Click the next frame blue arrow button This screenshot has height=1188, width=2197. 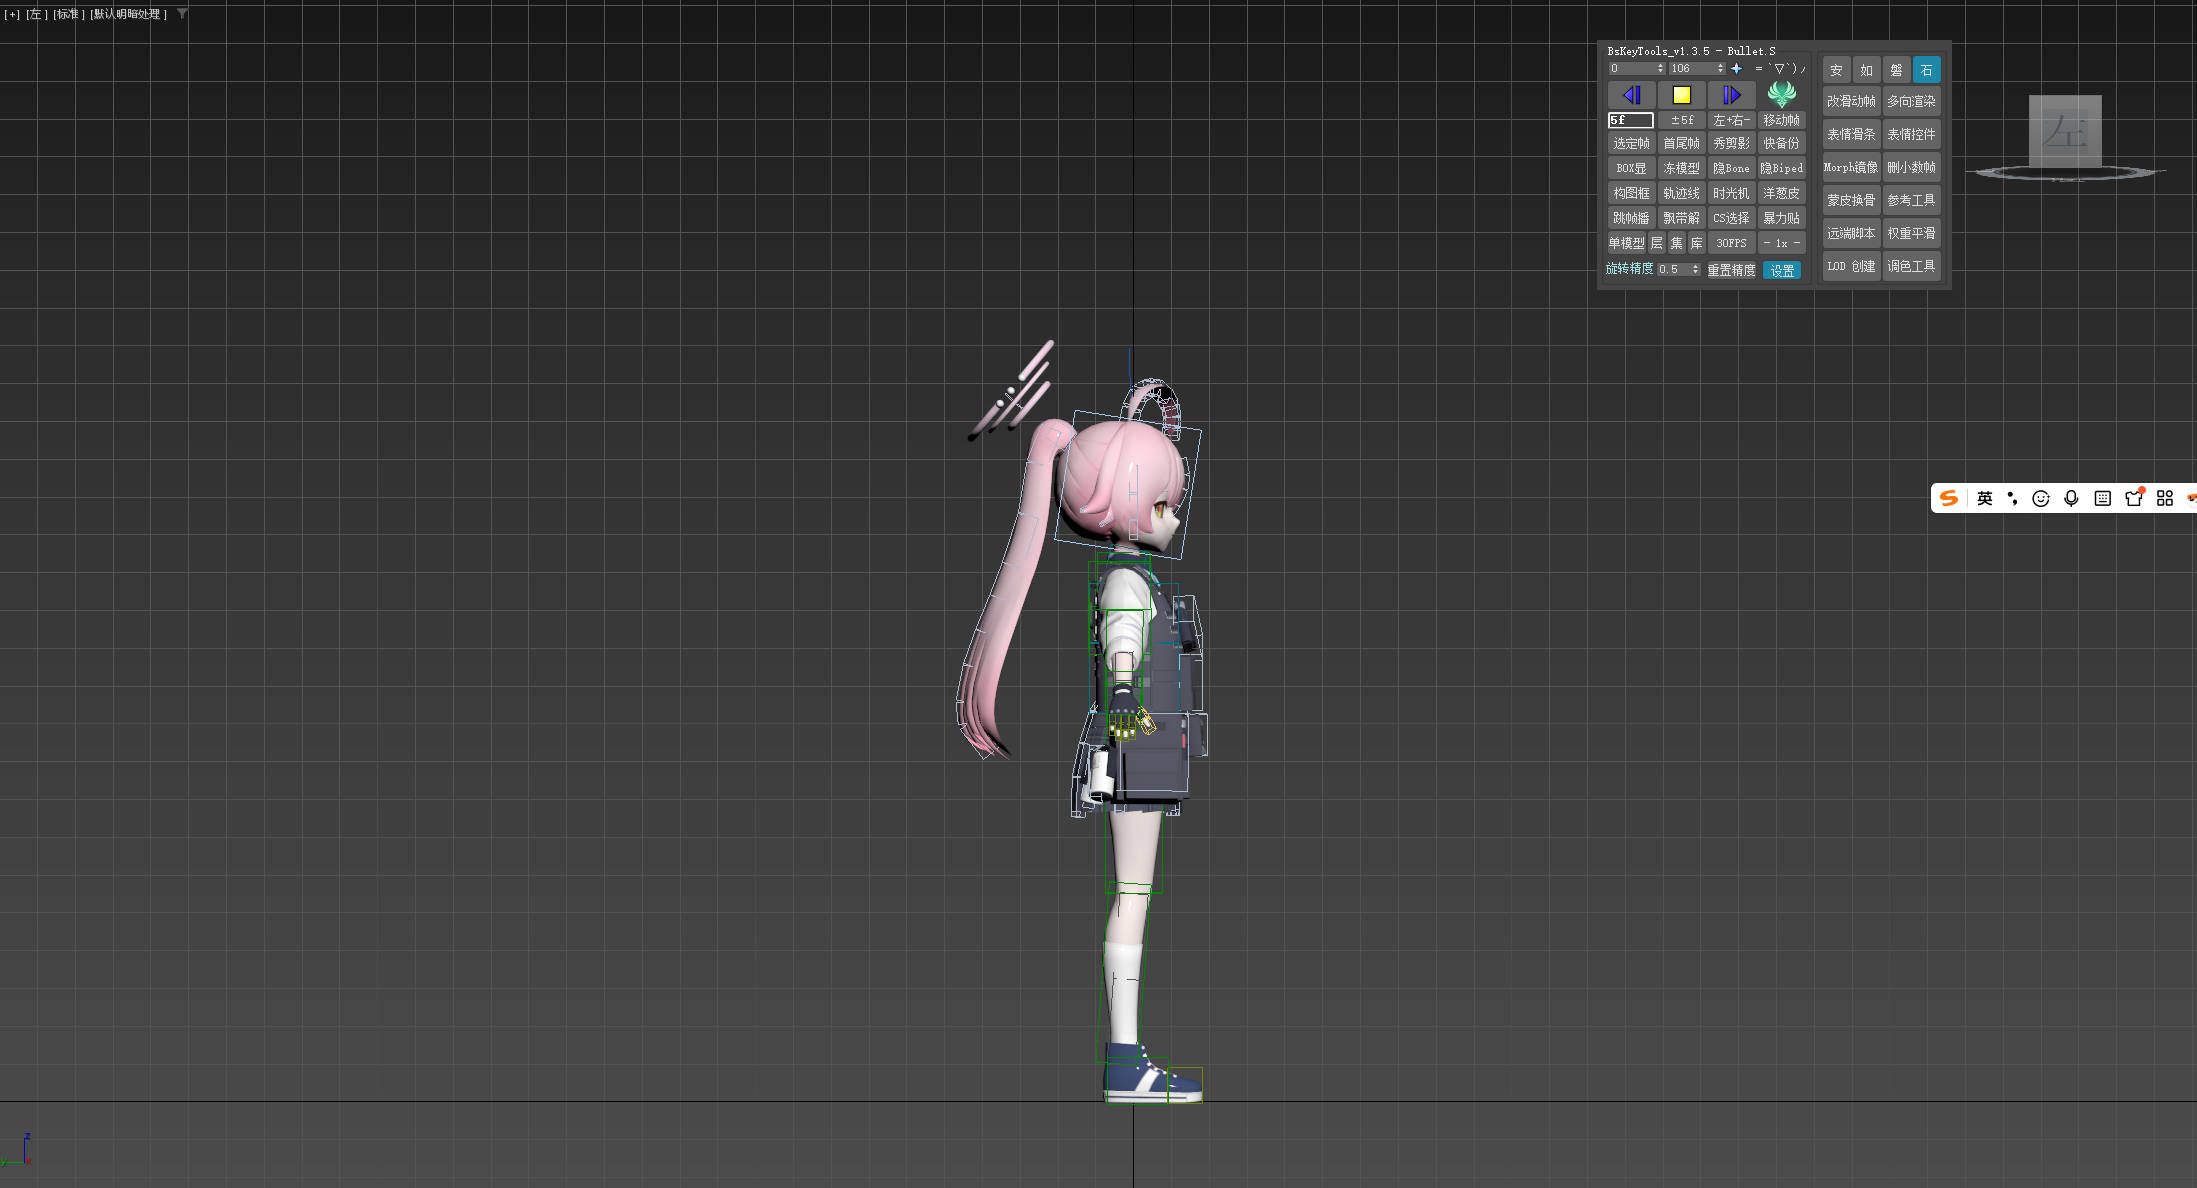tap(1731, 95)
